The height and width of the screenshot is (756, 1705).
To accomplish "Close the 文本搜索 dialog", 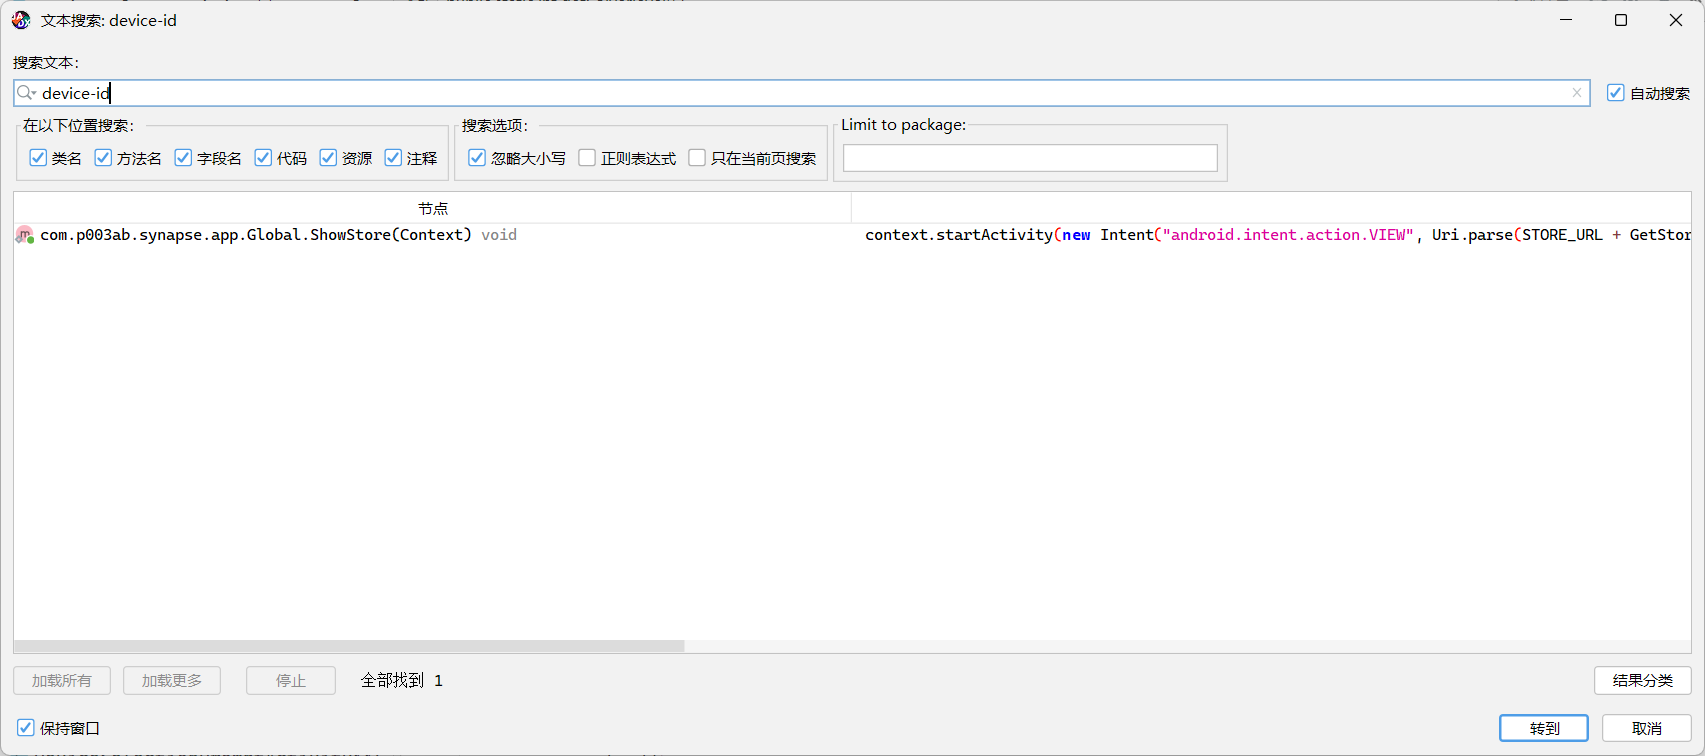I will [1676, 20].
